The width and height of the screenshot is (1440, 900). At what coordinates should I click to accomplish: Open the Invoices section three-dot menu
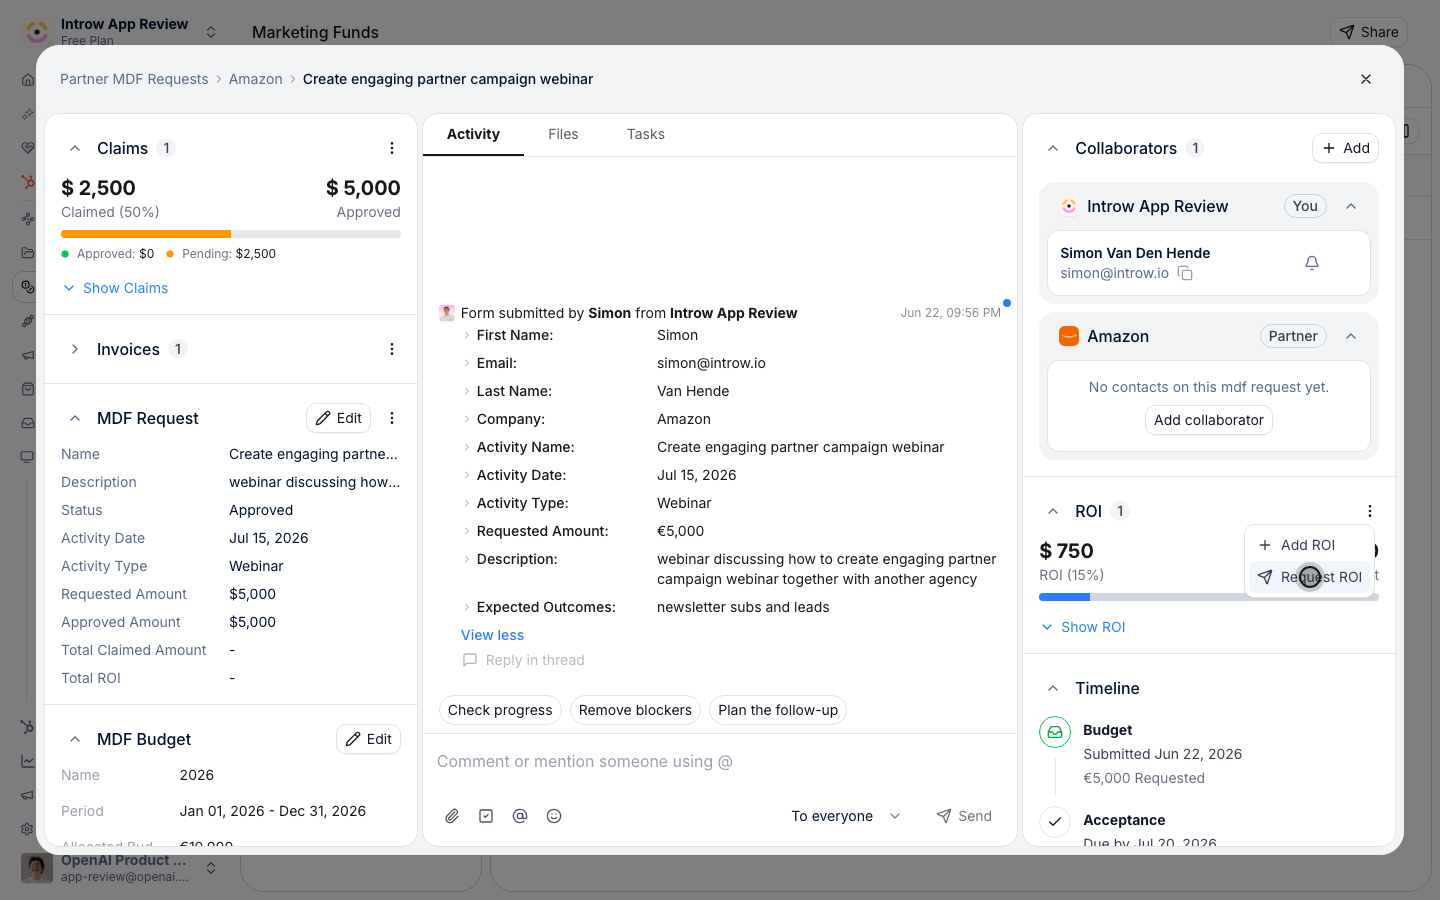coord(392,349)
